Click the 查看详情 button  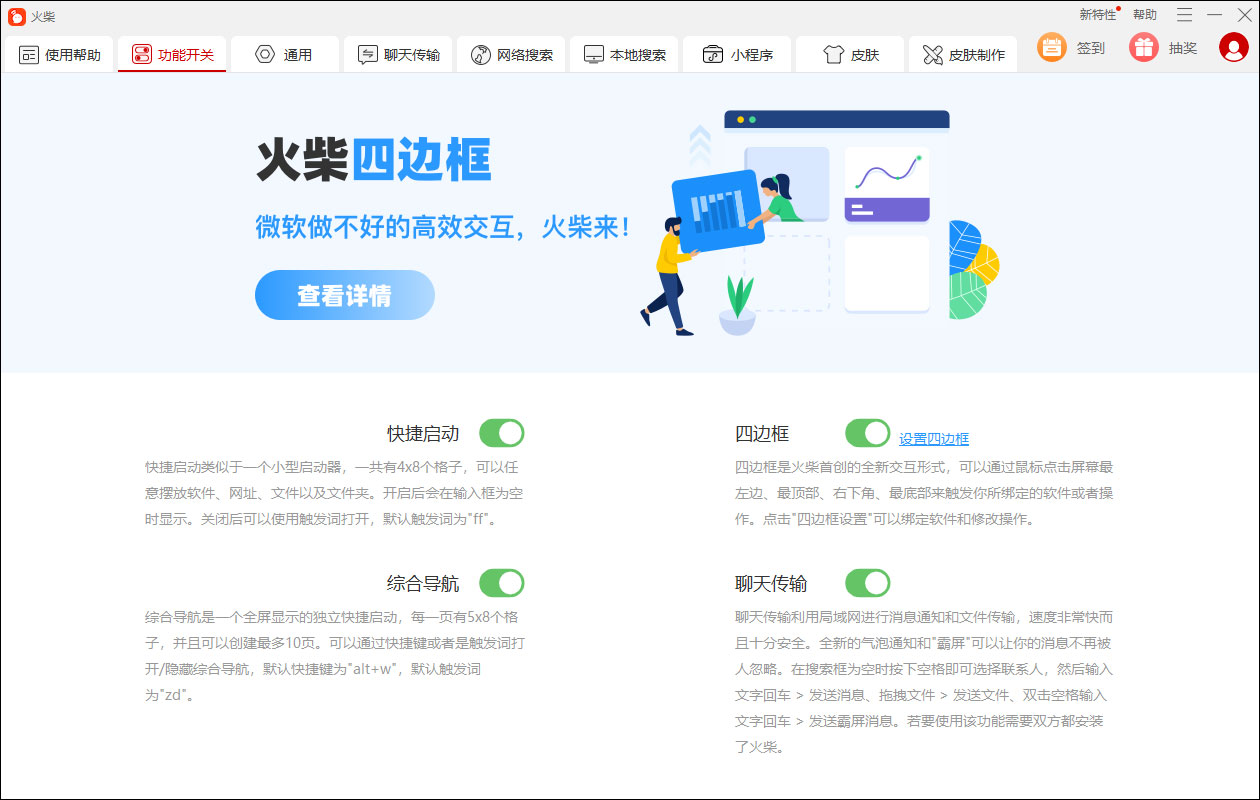tap(344, 295)
